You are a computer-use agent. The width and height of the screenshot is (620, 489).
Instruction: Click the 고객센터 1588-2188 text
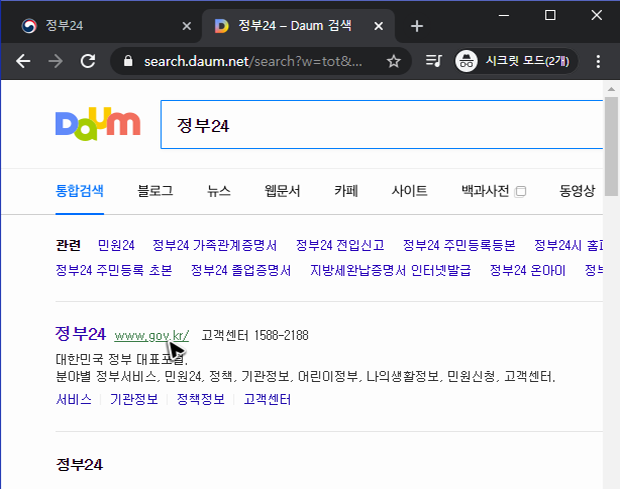click(255, 336)
